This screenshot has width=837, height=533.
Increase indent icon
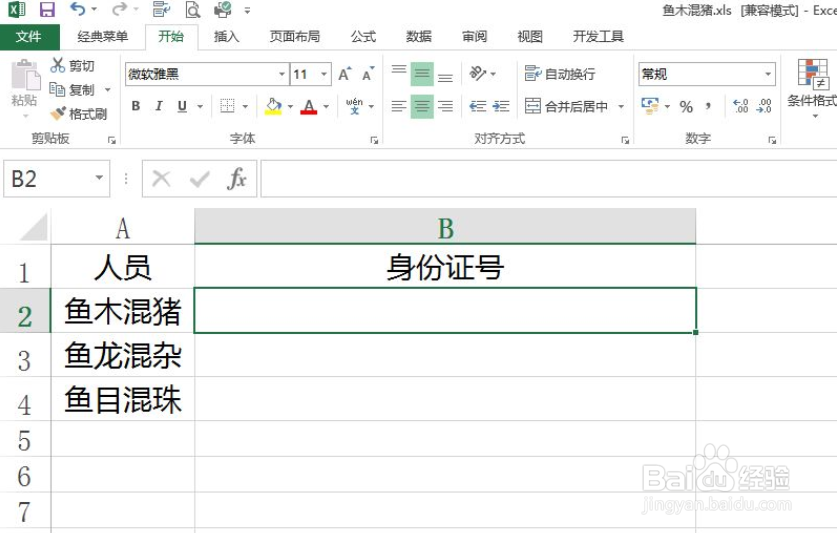click(501, 106)
